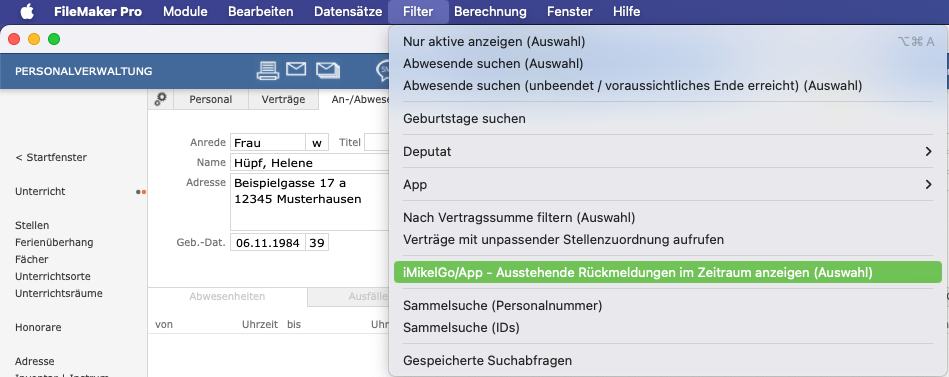Viewport: 949px width, 377px height.
Task: Open Unterrichtsräume in the sidebar
Action: click(x=59, y=293)
